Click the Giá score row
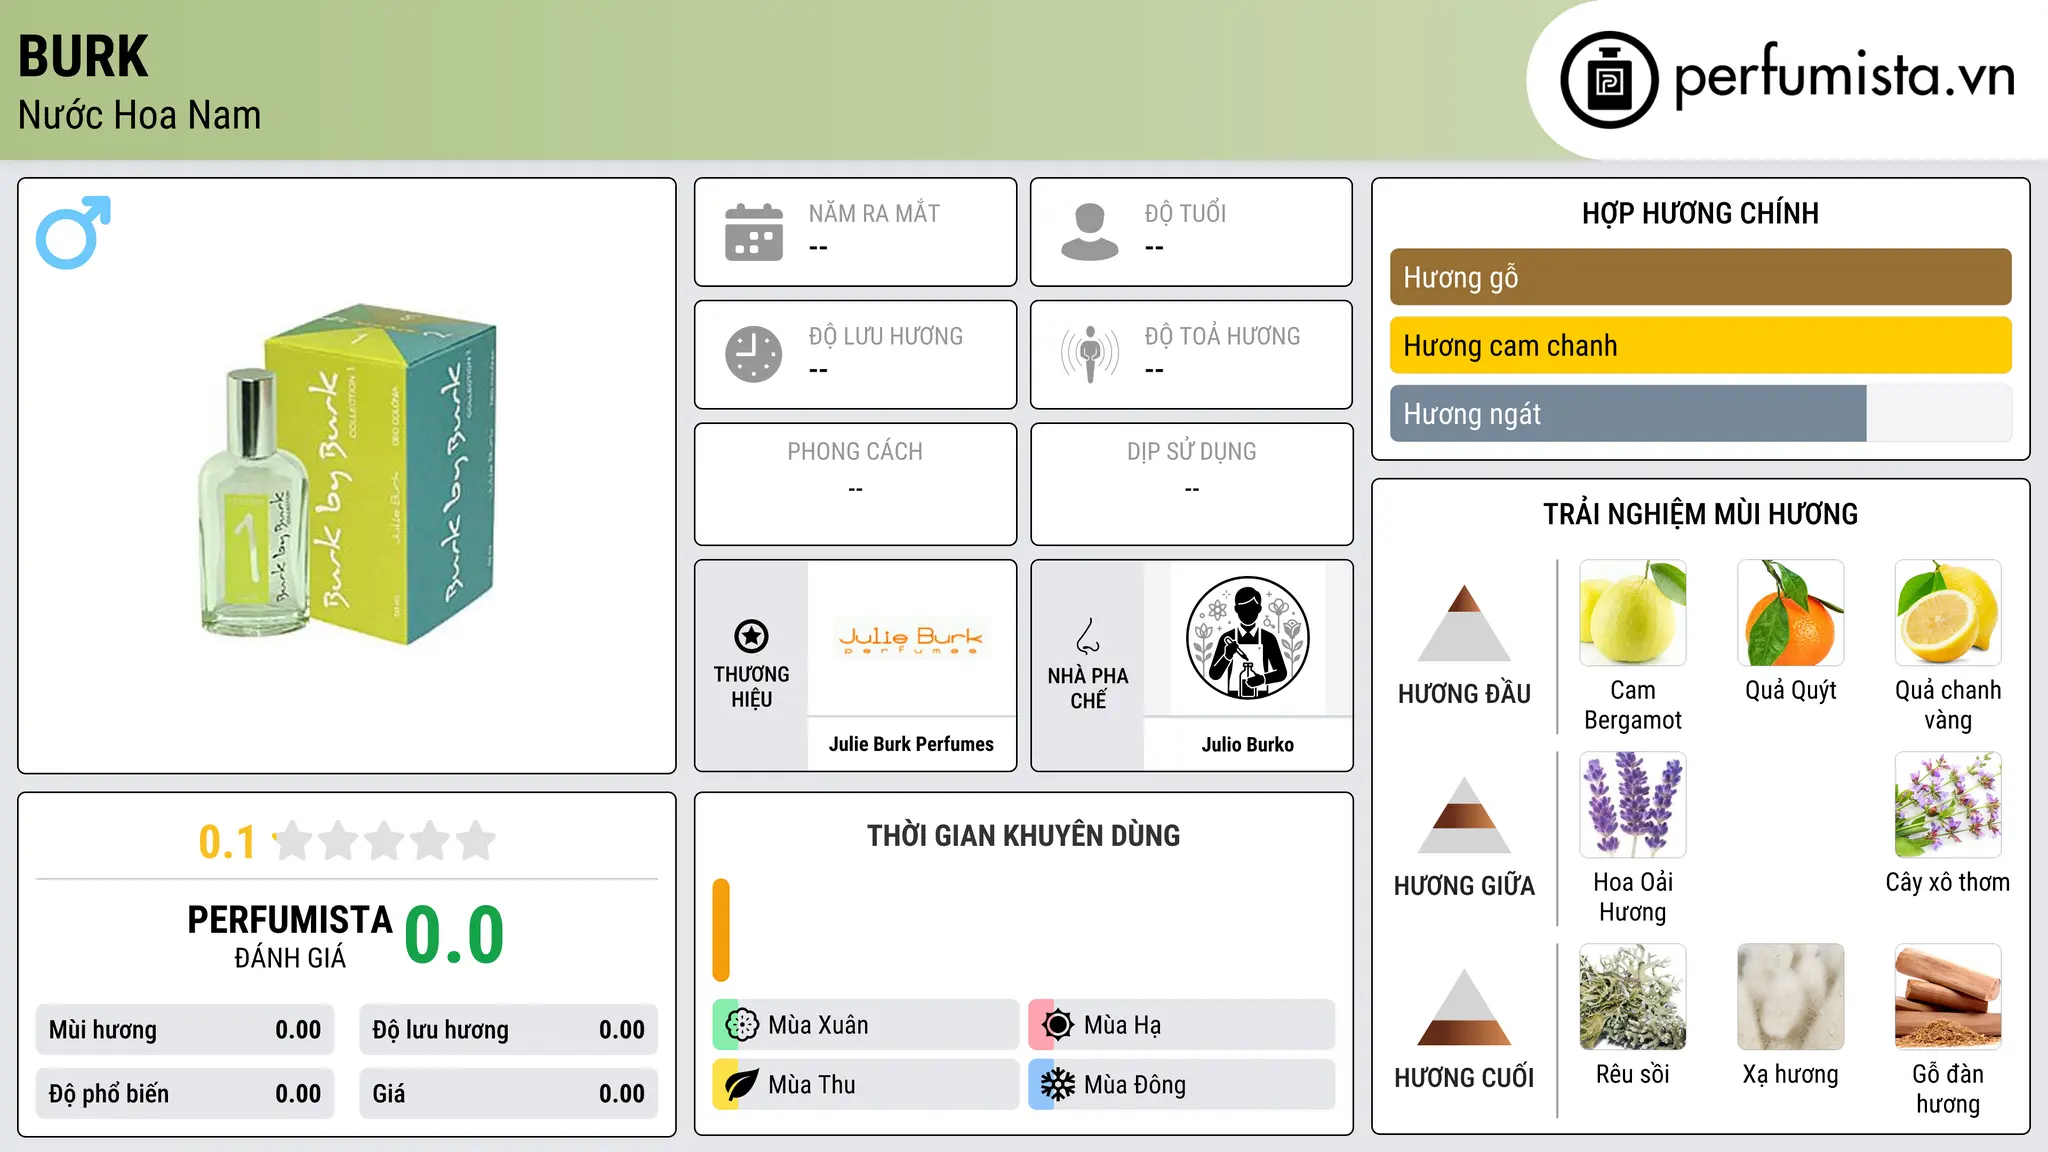2048x1152 pixels. tap(508, 1094)
